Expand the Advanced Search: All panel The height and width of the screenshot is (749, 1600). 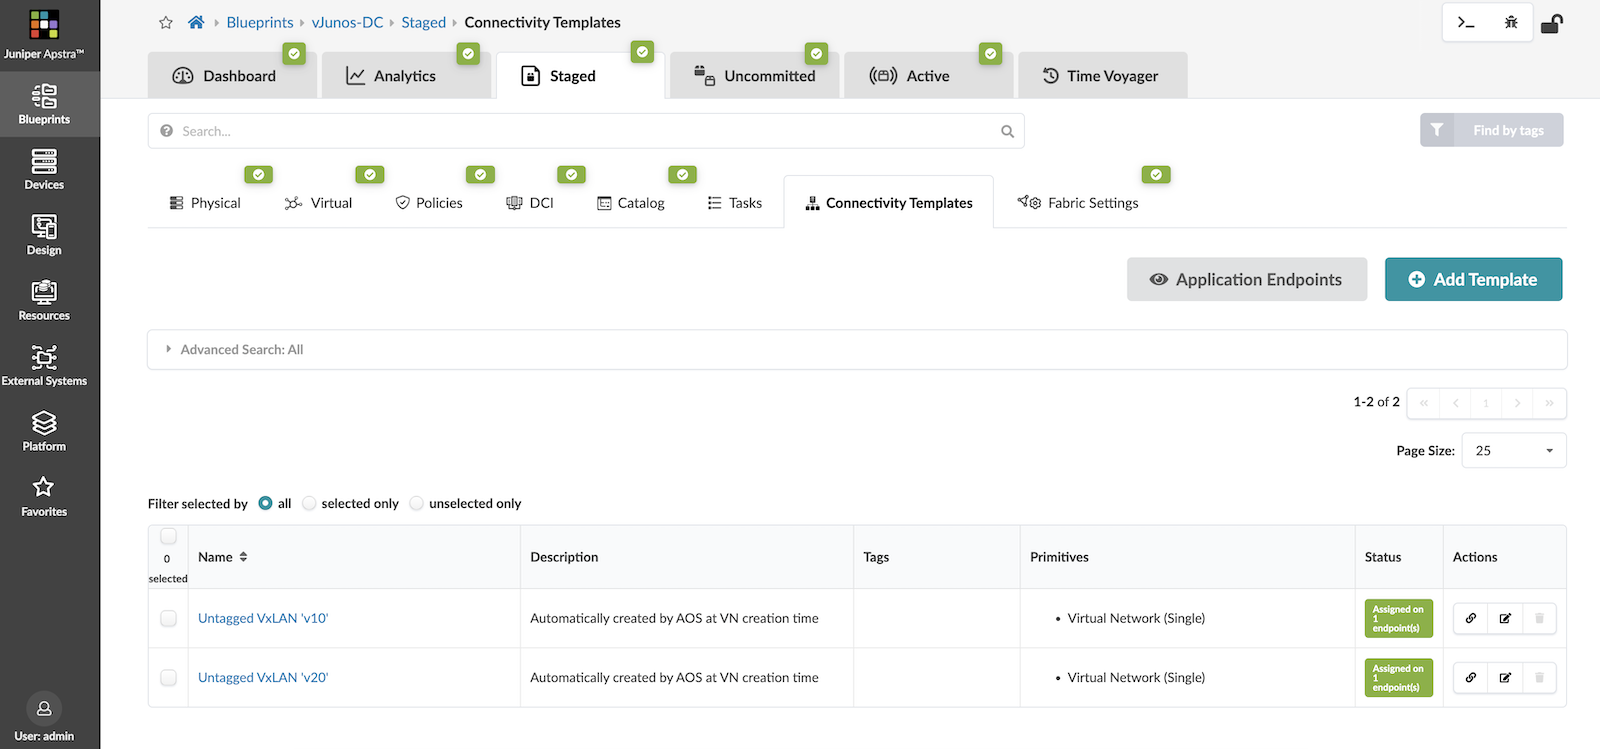pos(857,349)
